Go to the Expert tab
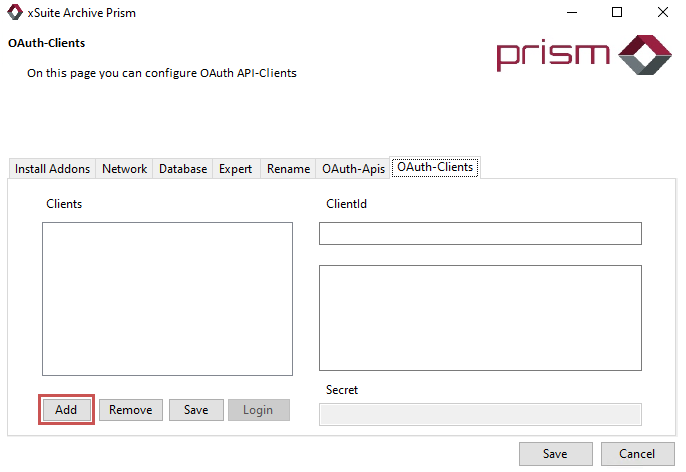Viewport: 686px width, 472px height. click(x=235, y=169)
